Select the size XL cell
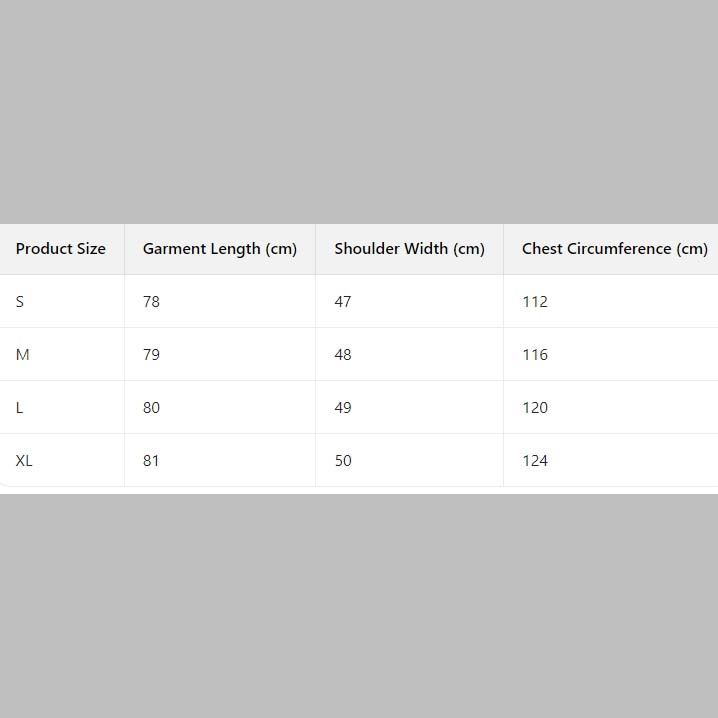 click(24, 461)
